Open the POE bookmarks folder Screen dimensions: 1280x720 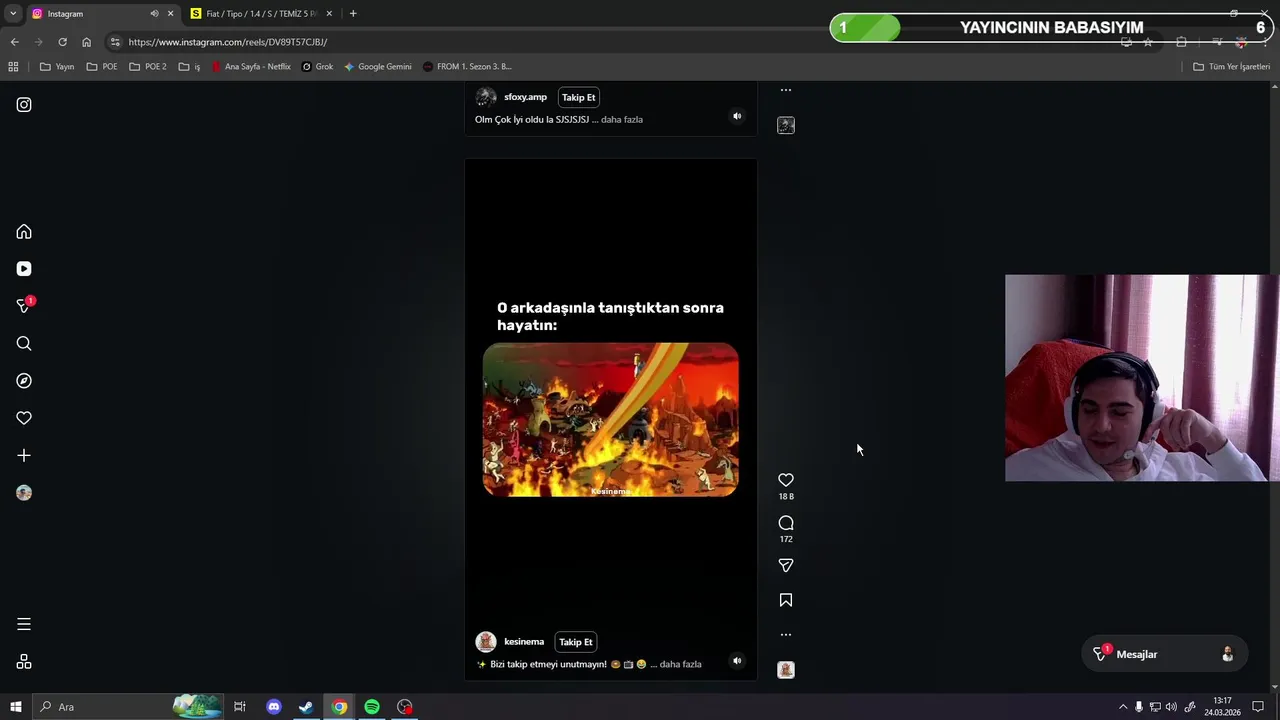pos(102,67)
